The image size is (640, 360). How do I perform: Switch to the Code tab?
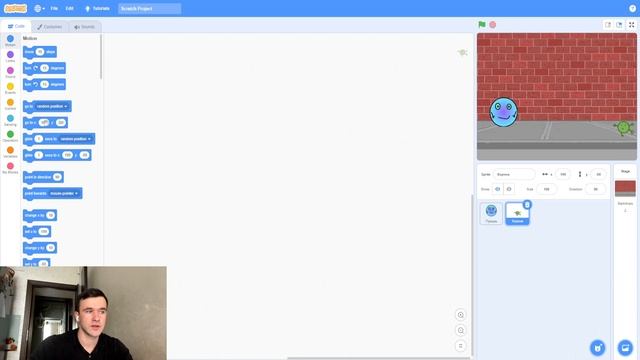click(x=16, y=26)
